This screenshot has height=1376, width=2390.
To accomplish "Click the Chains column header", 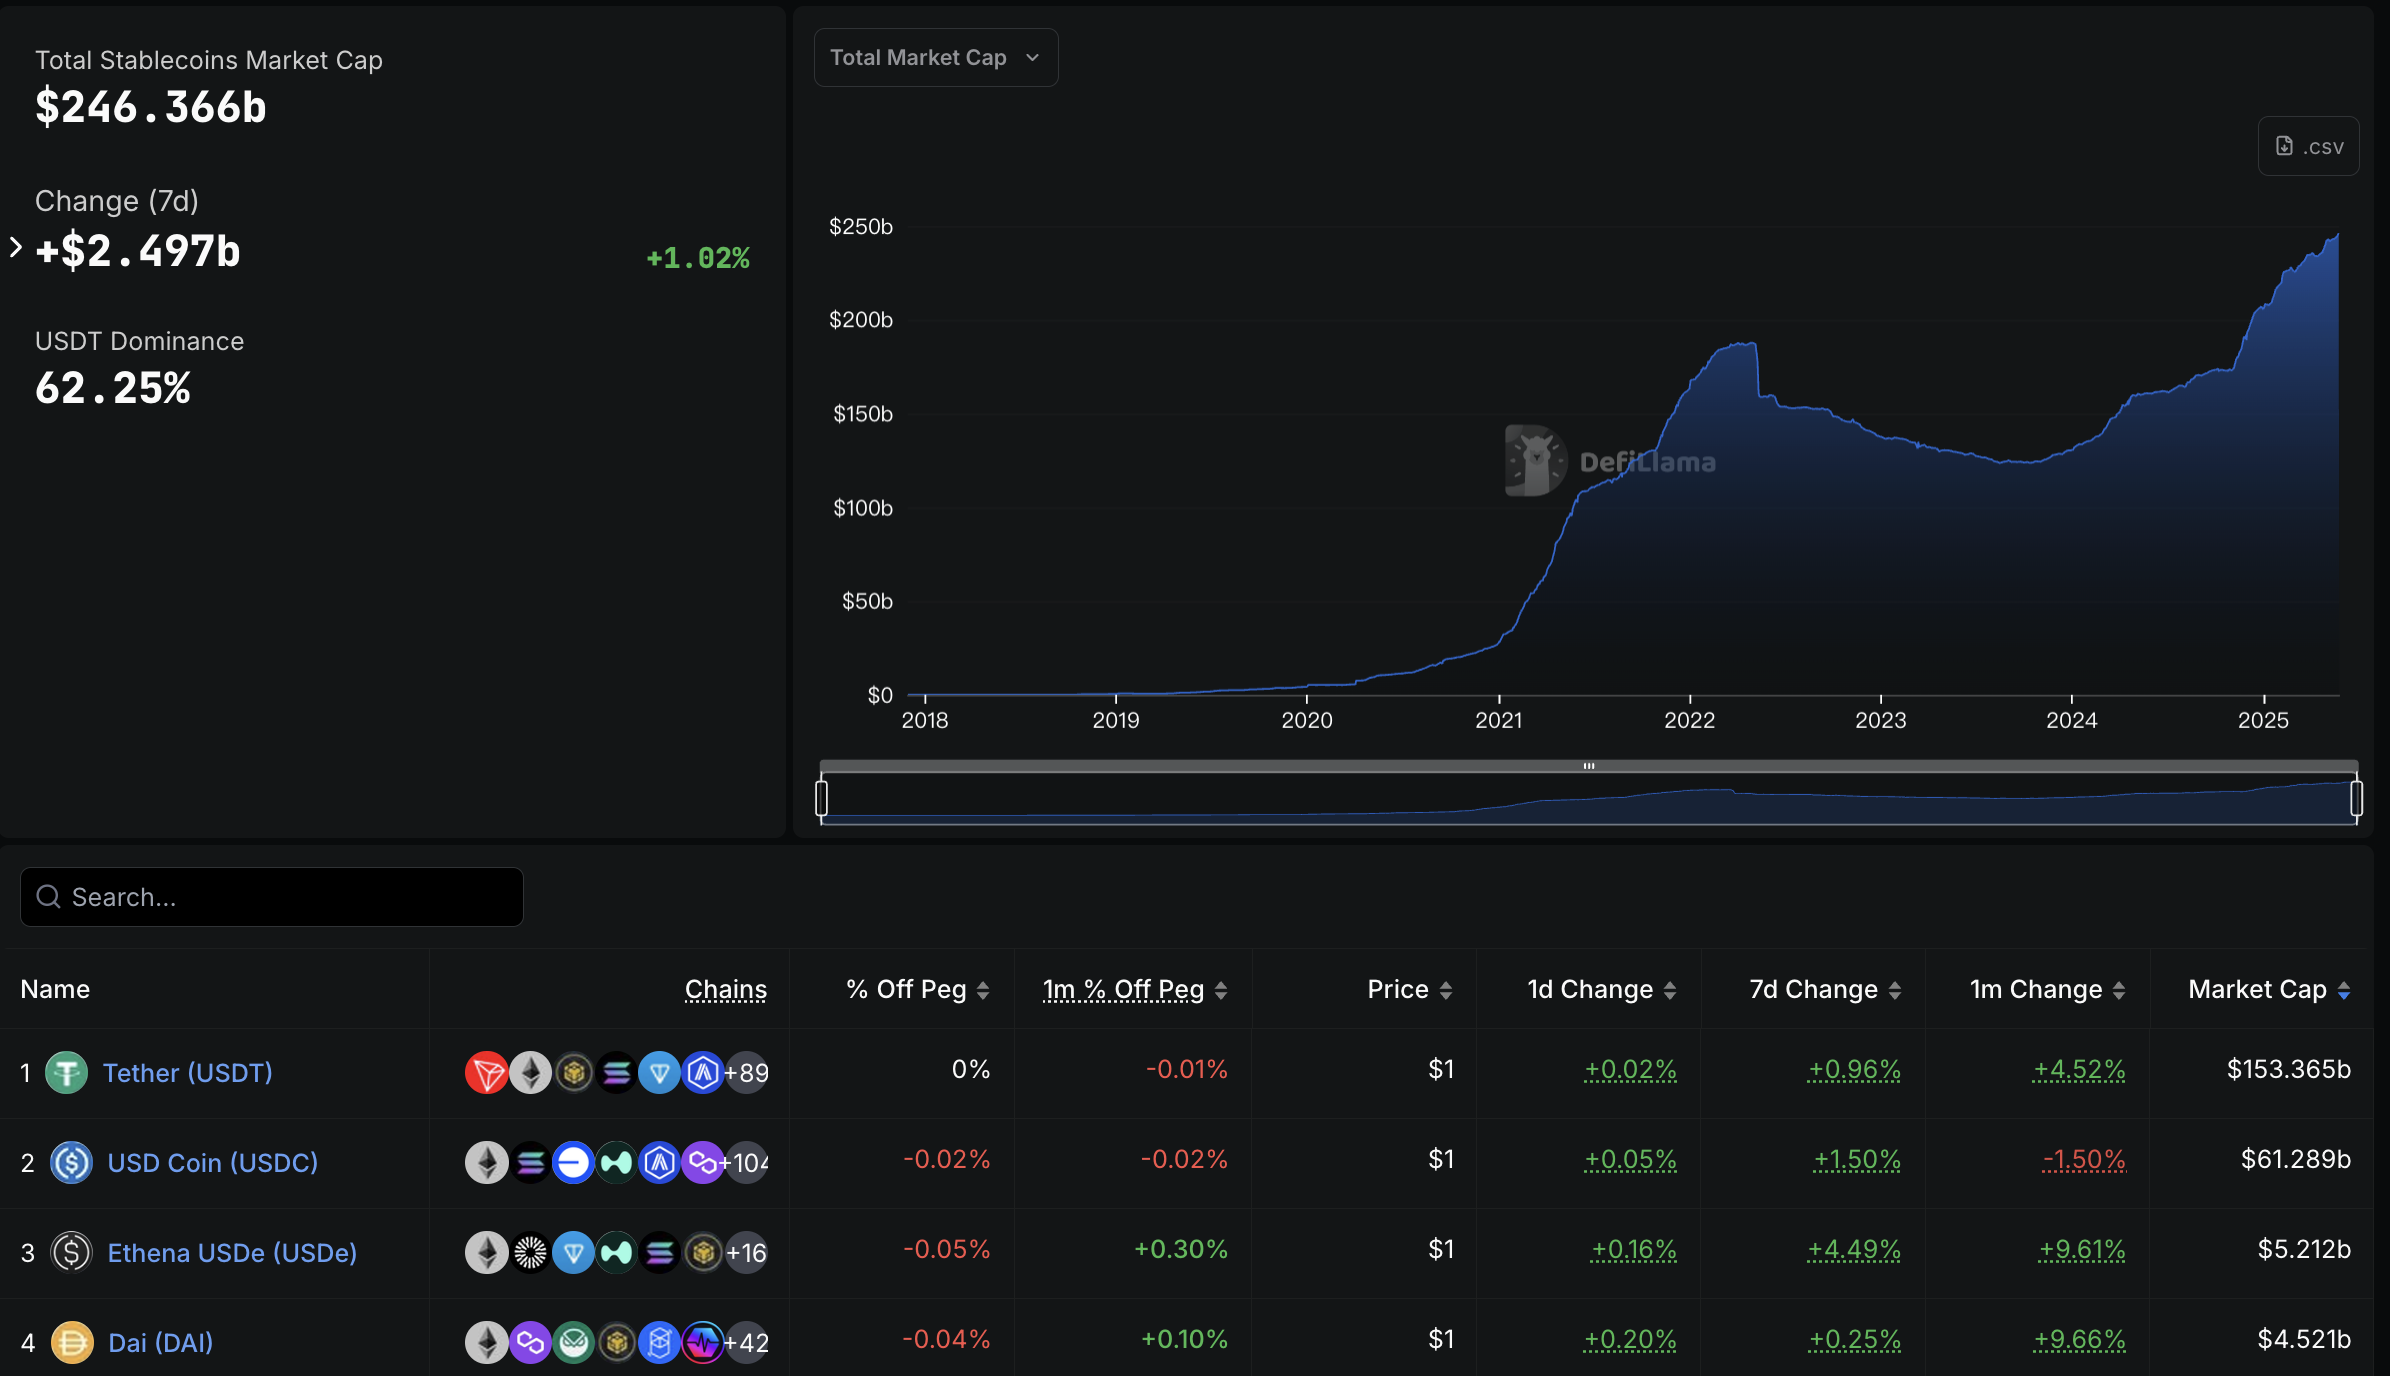I will (726, 989).
